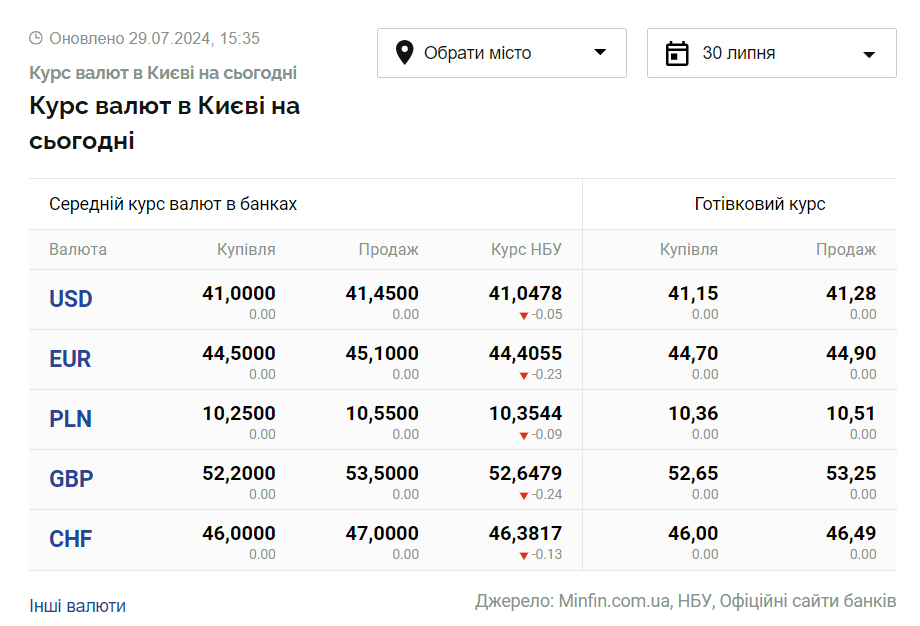Click the Інші валюти link

pos(77,605)
